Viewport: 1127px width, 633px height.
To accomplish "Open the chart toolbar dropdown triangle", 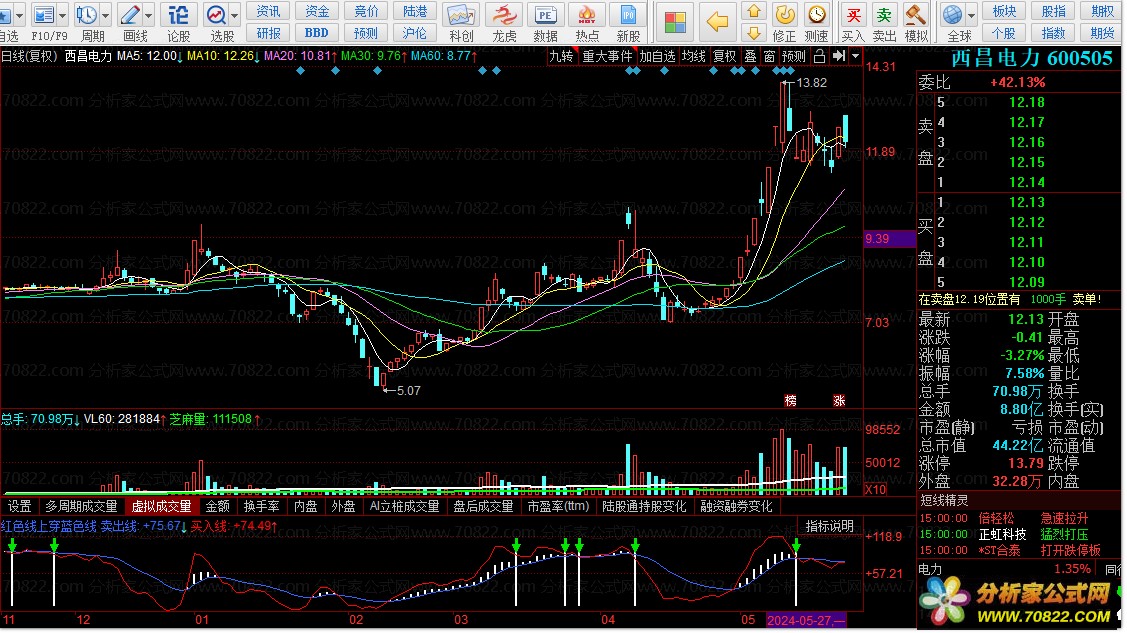I will click(x=855, y=56).
